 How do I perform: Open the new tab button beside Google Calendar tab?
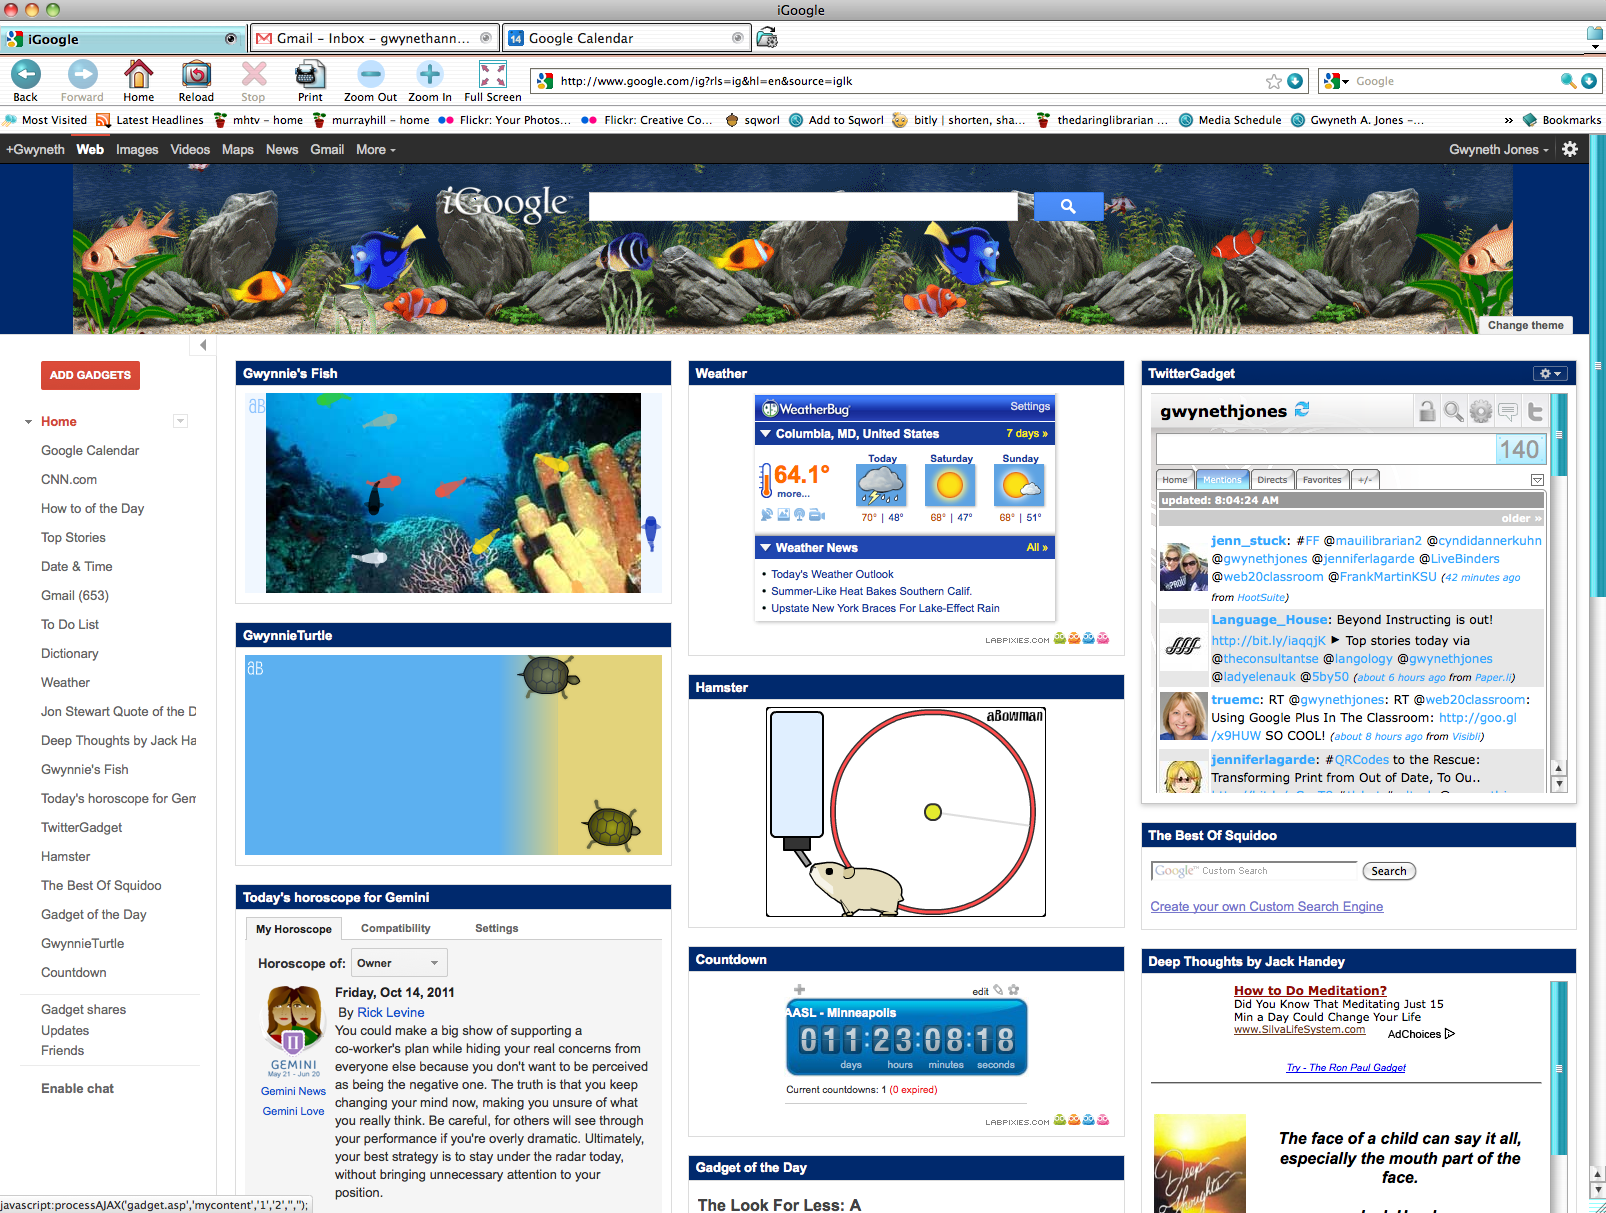tap(767, 38)
